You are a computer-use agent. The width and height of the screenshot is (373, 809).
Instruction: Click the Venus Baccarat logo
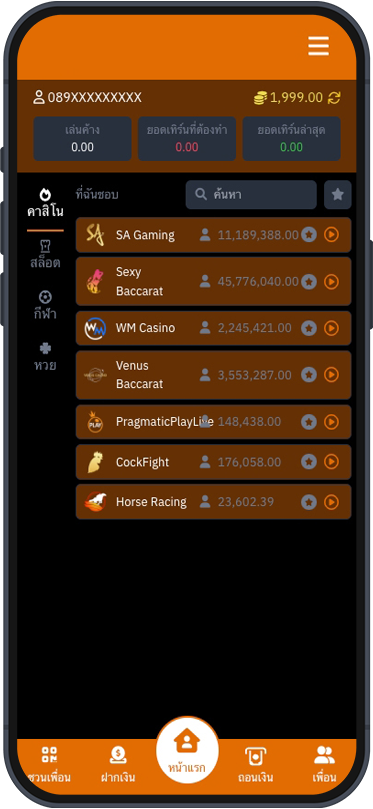coord(95,375)
